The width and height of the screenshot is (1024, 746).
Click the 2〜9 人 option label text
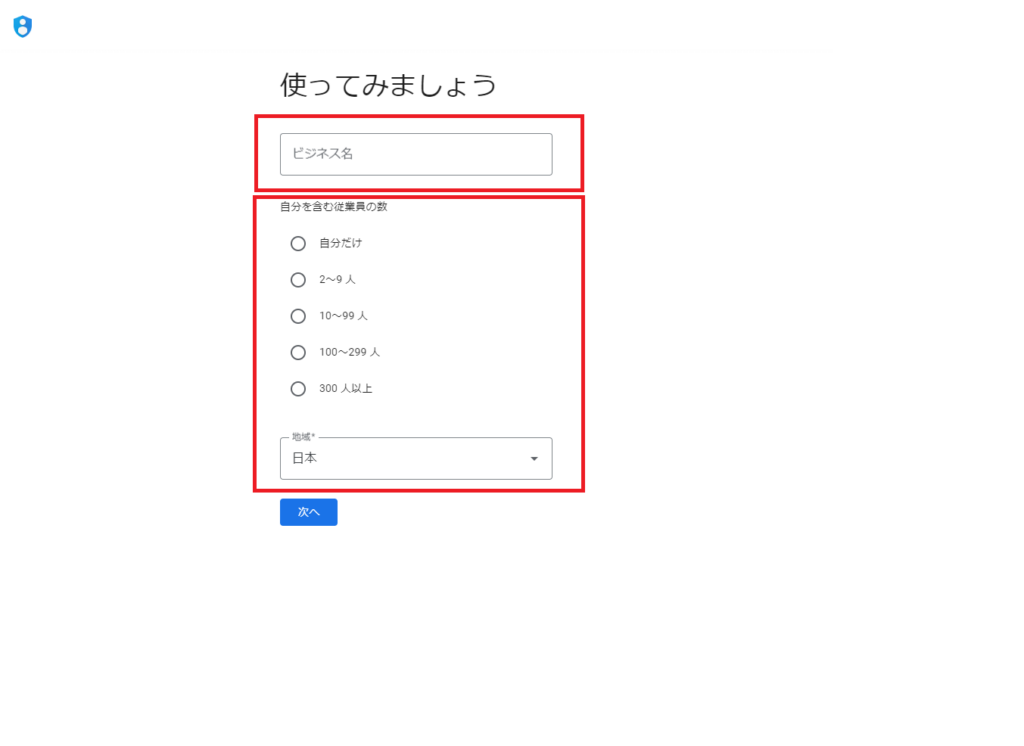(x=337, y=280)
